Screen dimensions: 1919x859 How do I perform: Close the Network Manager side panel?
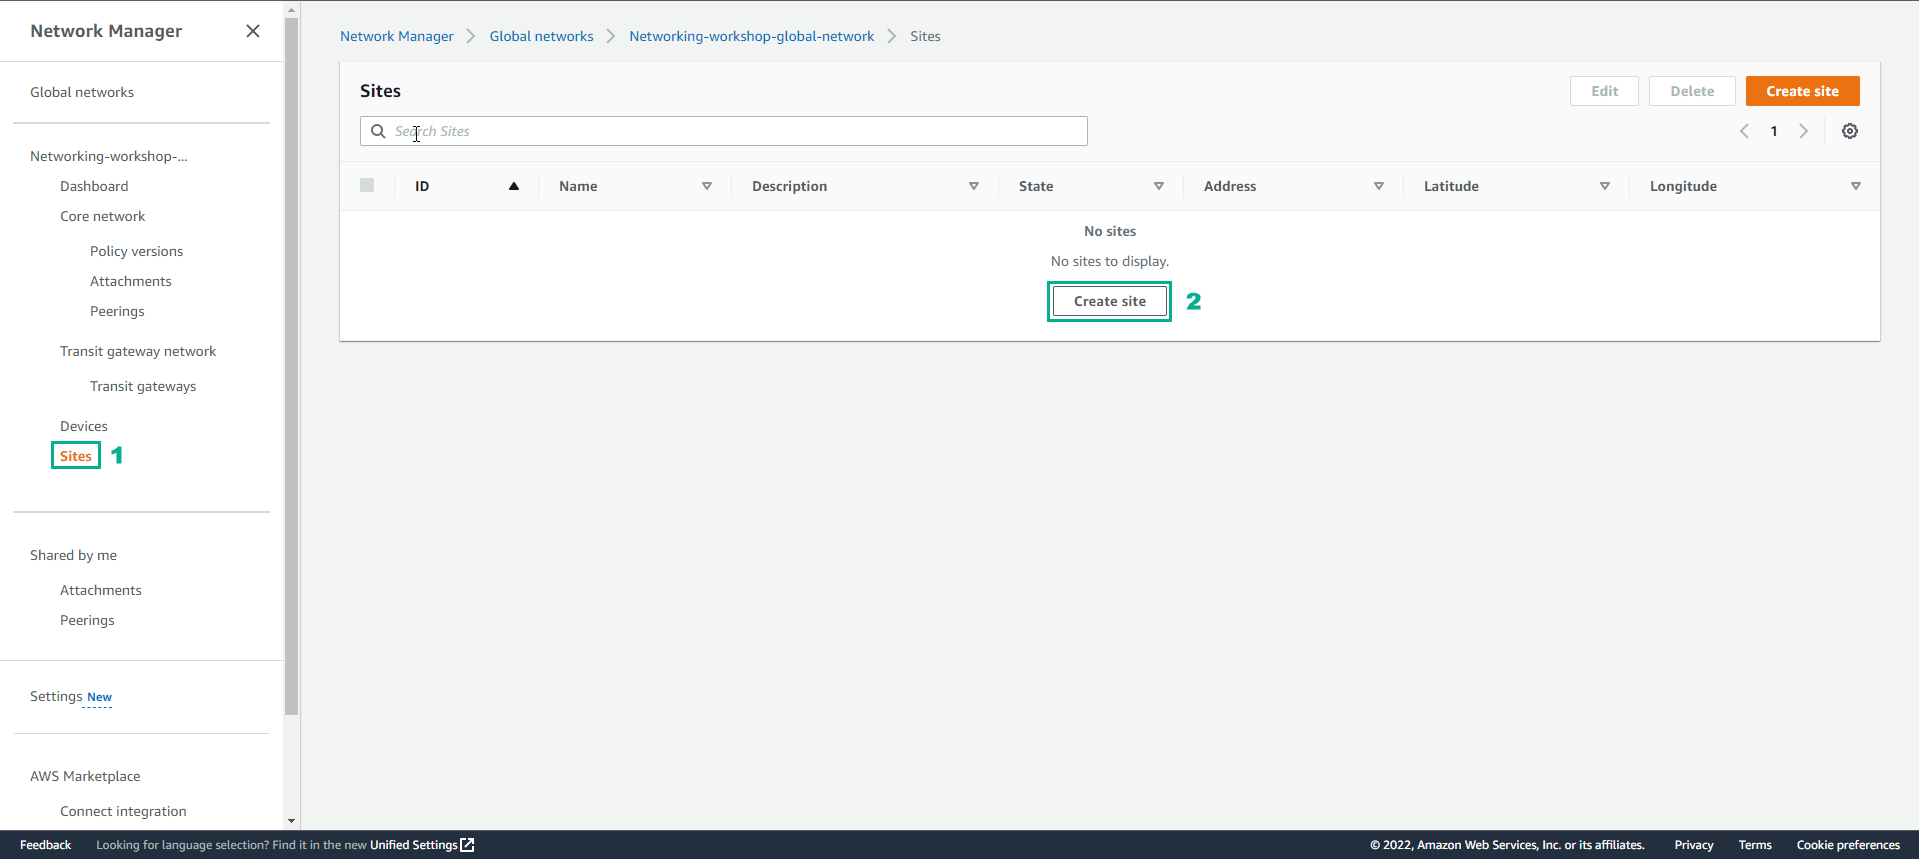pyautogui.click(x=253, y=31)
